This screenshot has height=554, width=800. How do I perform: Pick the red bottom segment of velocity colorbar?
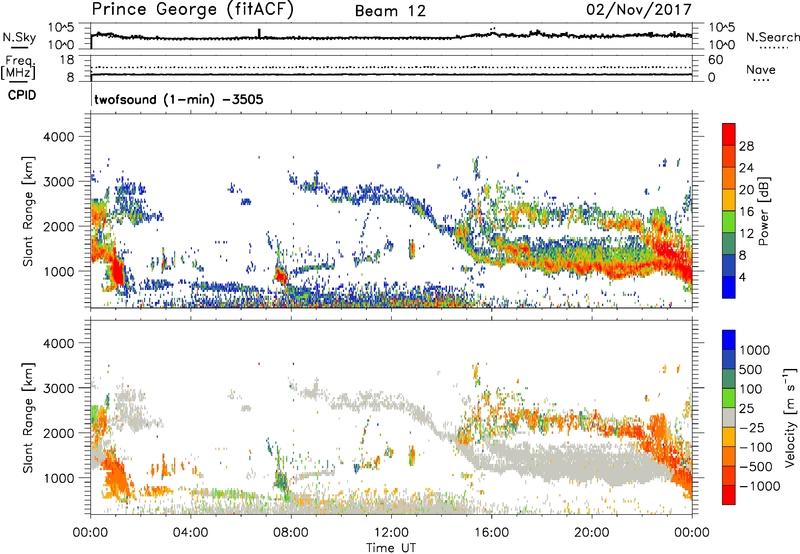[x=729, y=495]
